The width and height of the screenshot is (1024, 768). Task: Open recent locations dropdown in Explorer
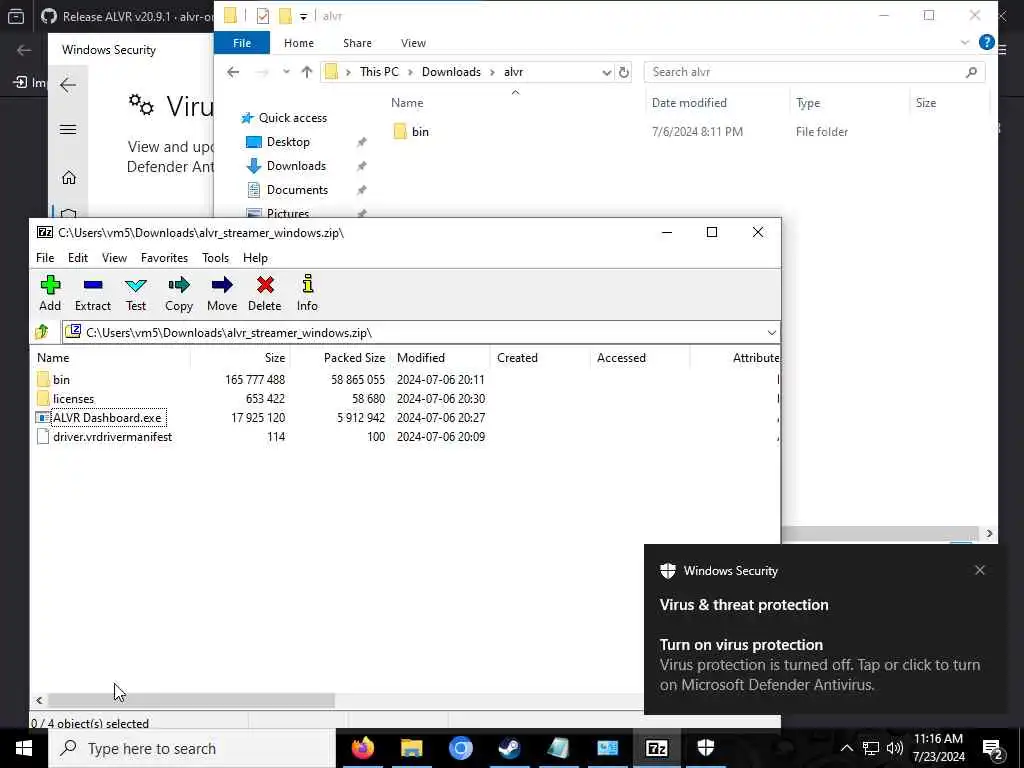(286, 72)
